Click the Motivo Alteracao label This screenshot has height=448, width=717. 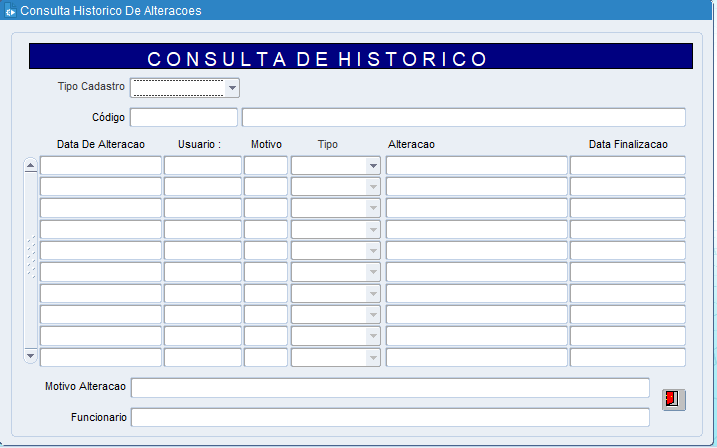coord(85,387)
